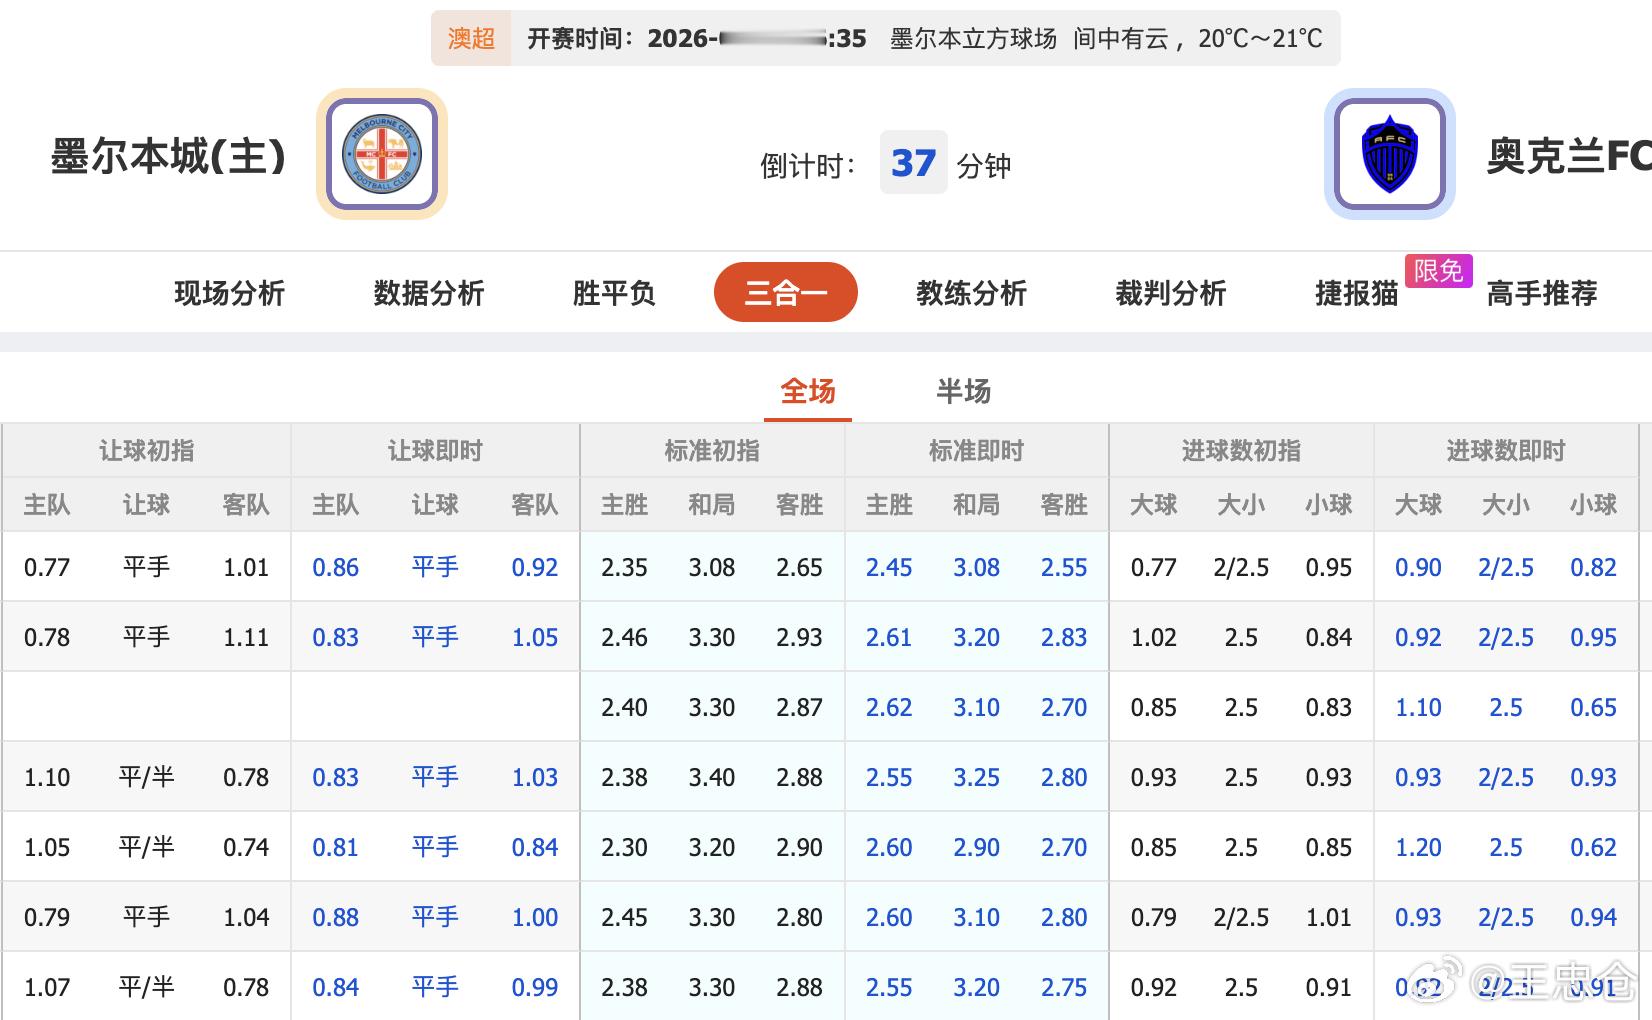The width and height of the screenshot is (1652, 1020).
Task: Open the 三合一 tab
Action: point(784,292)
